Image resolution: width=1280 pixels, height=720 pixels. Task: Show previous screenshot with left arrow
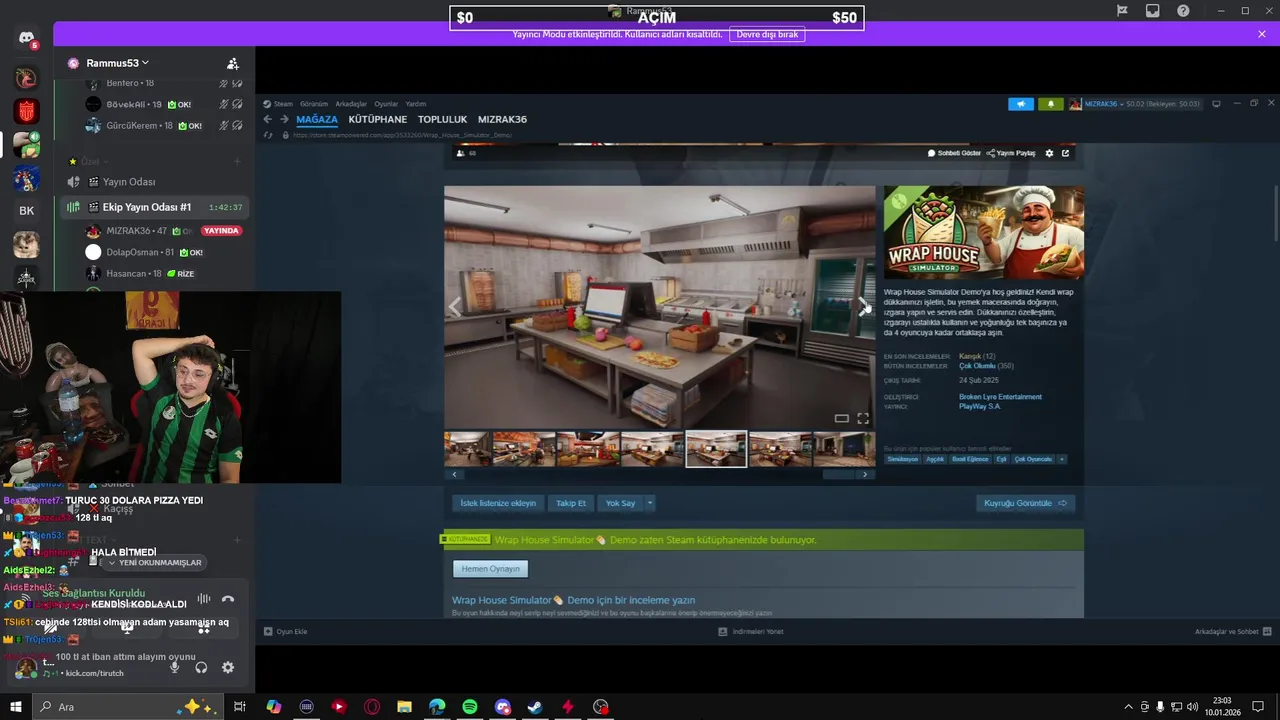(455, 307)
